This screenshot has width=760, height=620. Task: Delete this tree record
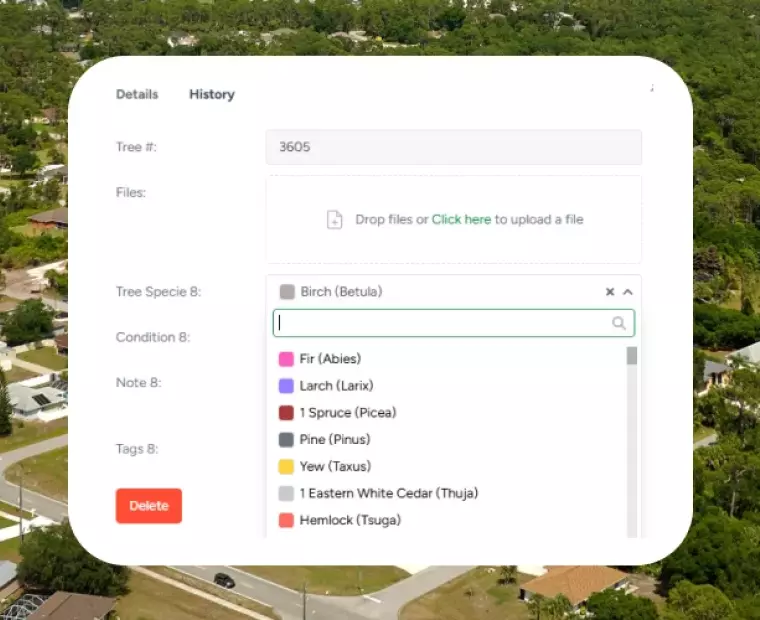(x=149, y=506)
